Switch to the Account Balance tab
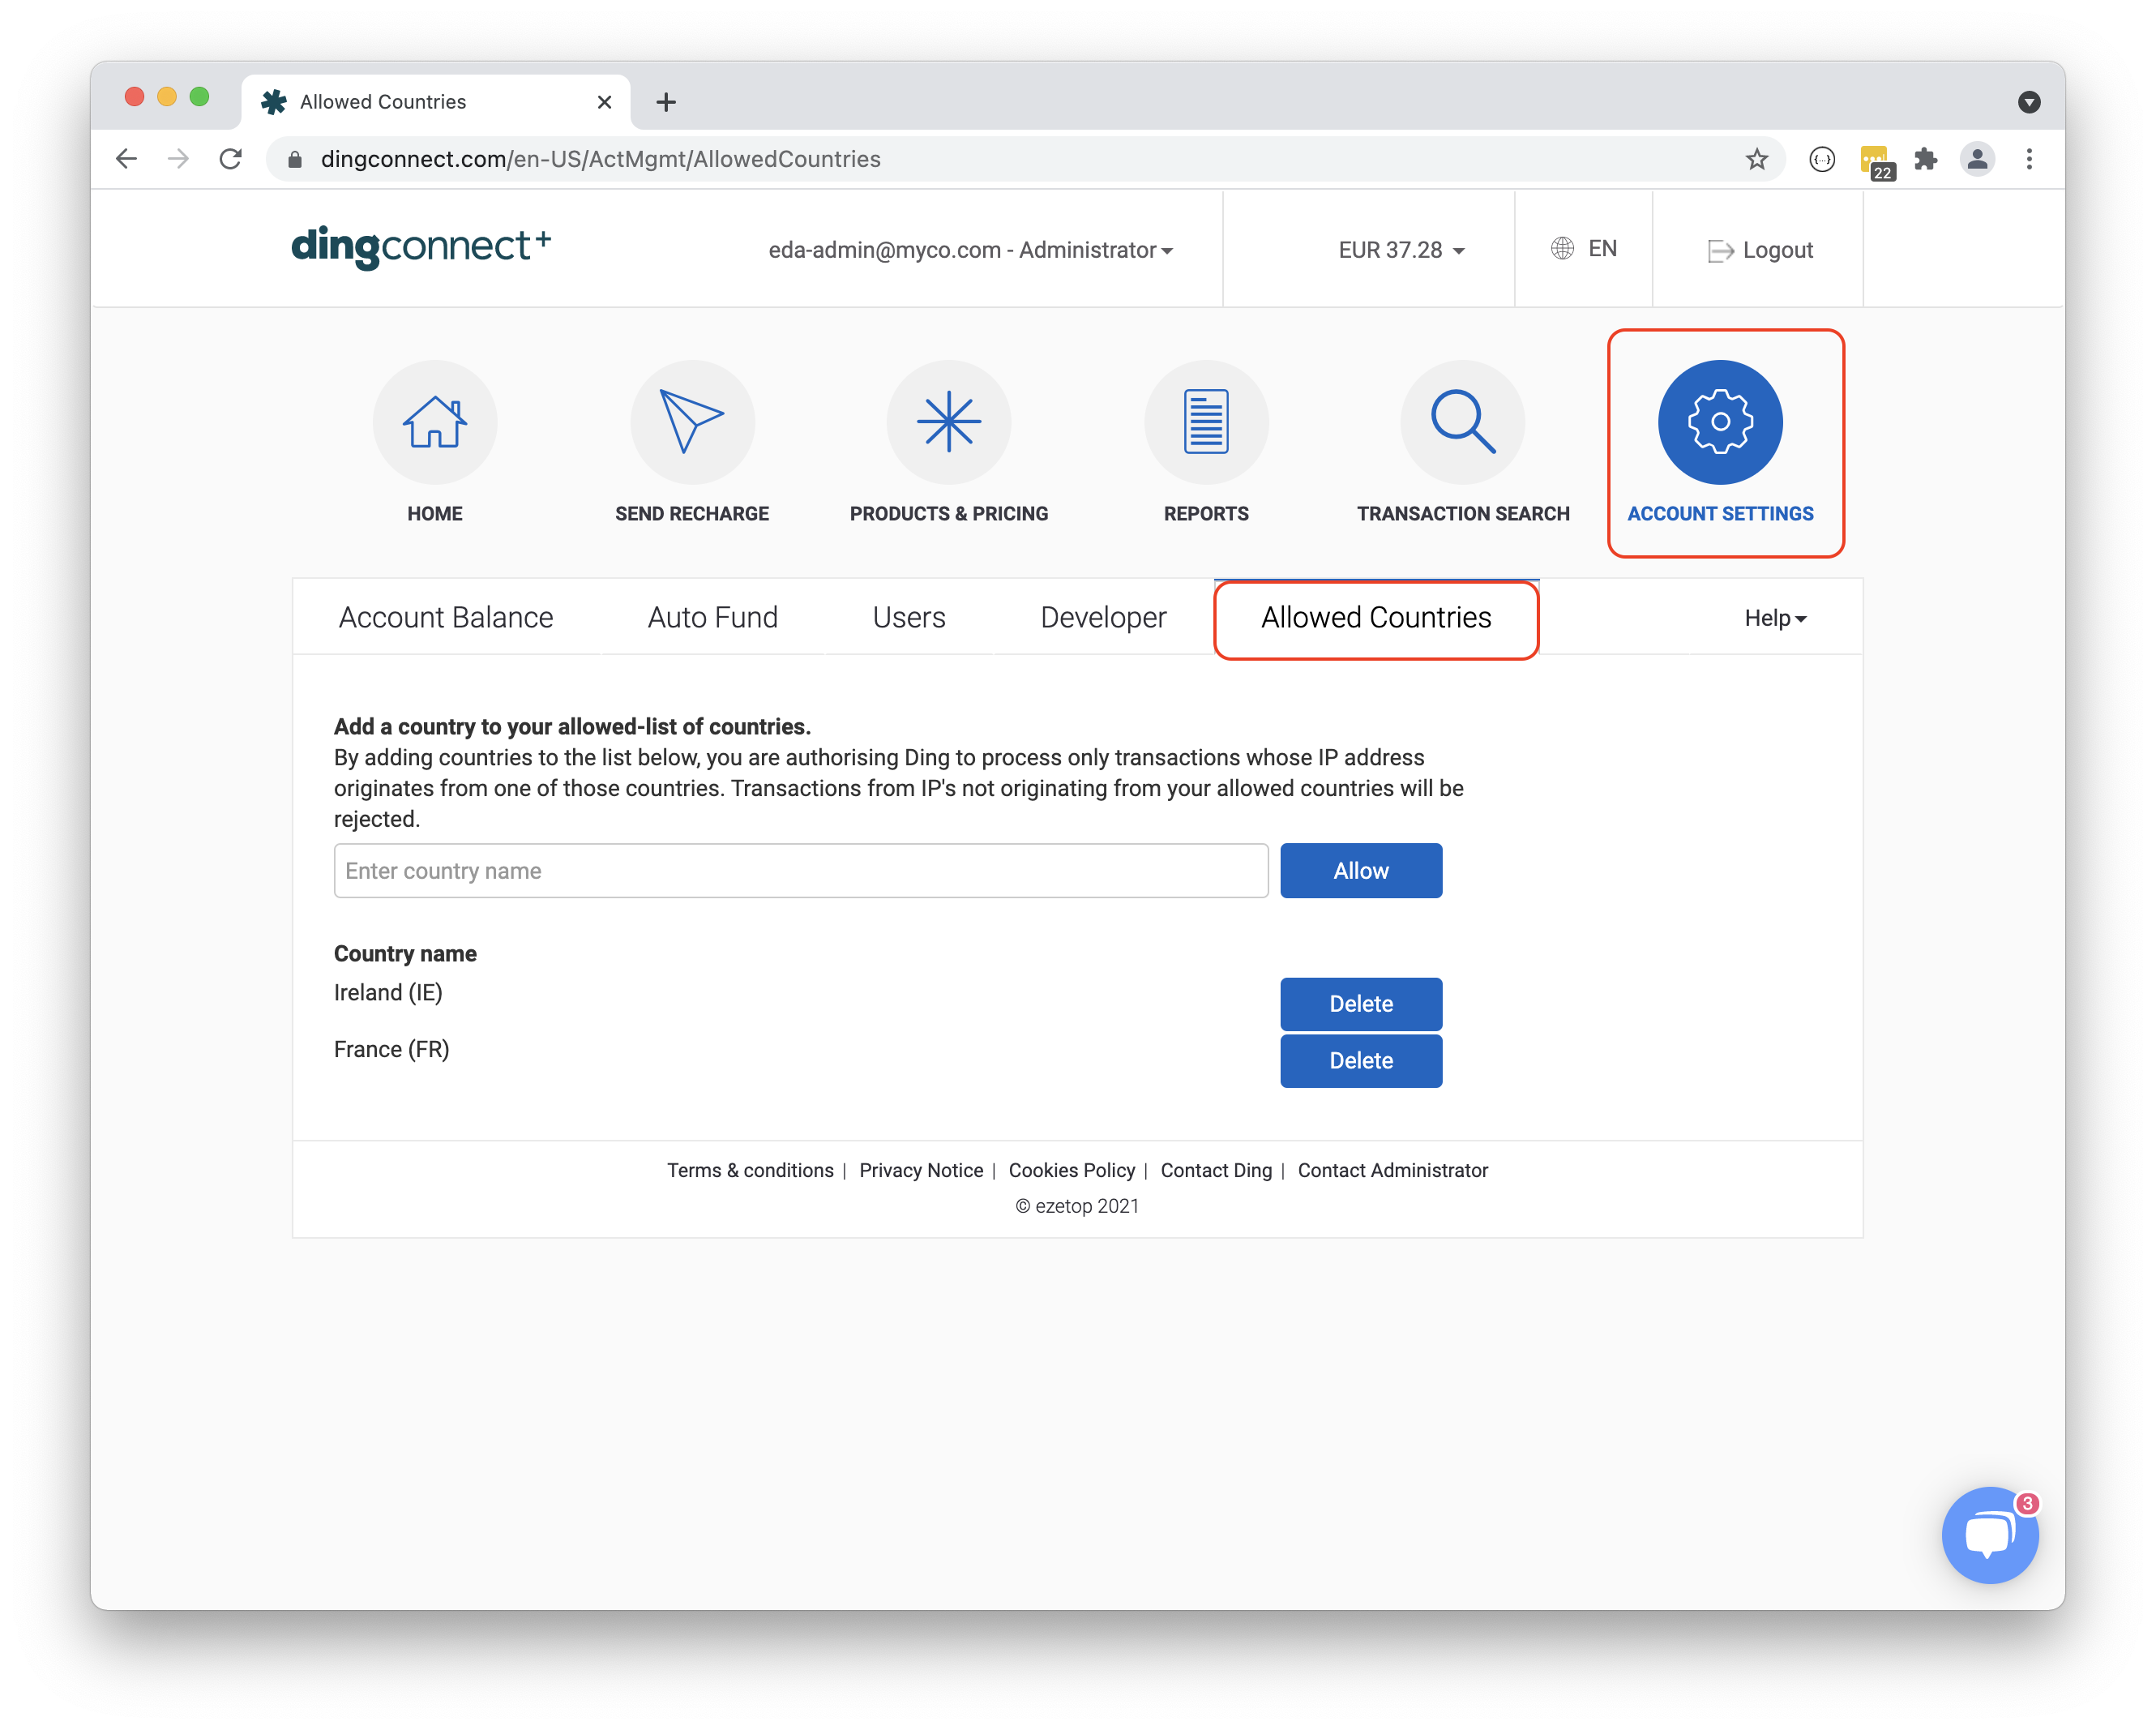 click(x=446, y=617)
